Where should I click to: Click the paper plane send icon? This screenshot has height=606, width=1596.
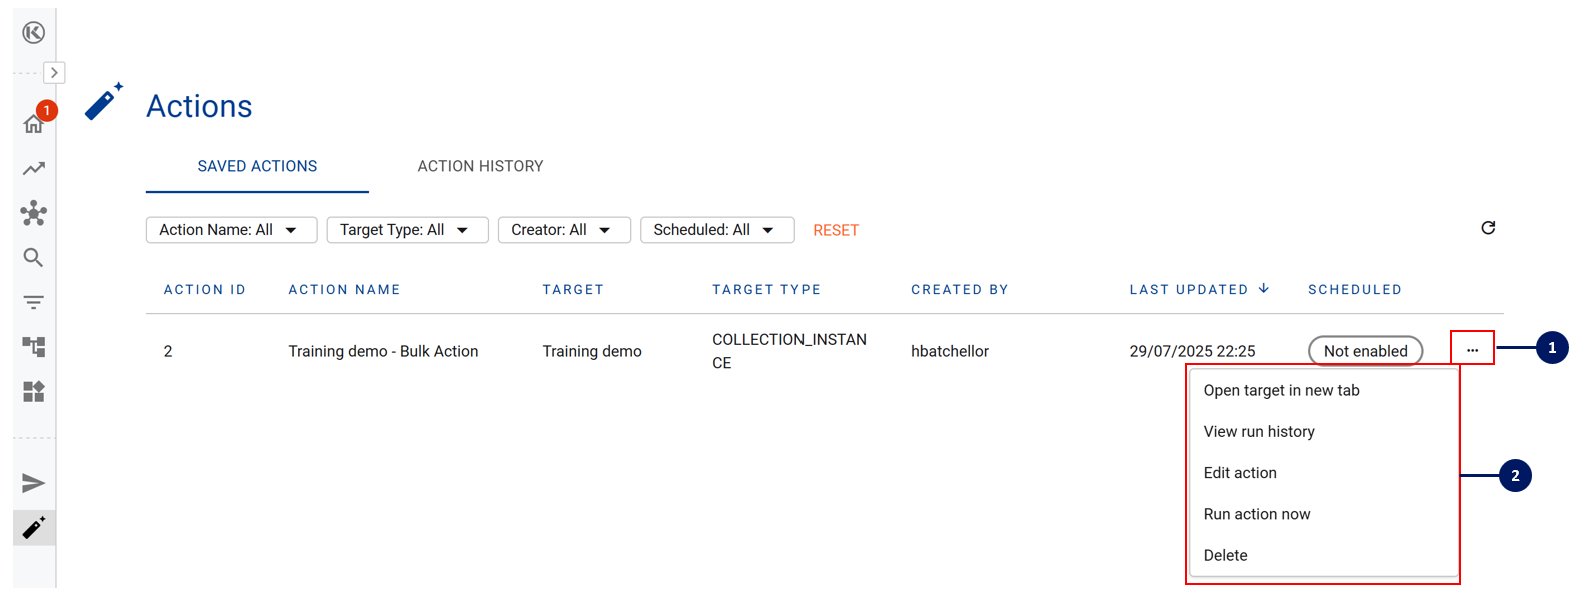pyautogui.click(x=34, y=484)
